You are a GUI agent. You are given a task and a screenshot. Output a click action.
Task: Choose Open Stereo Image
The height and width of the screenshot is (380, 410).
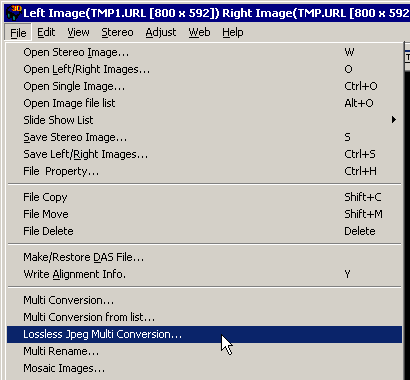click(x=204, y=52)
